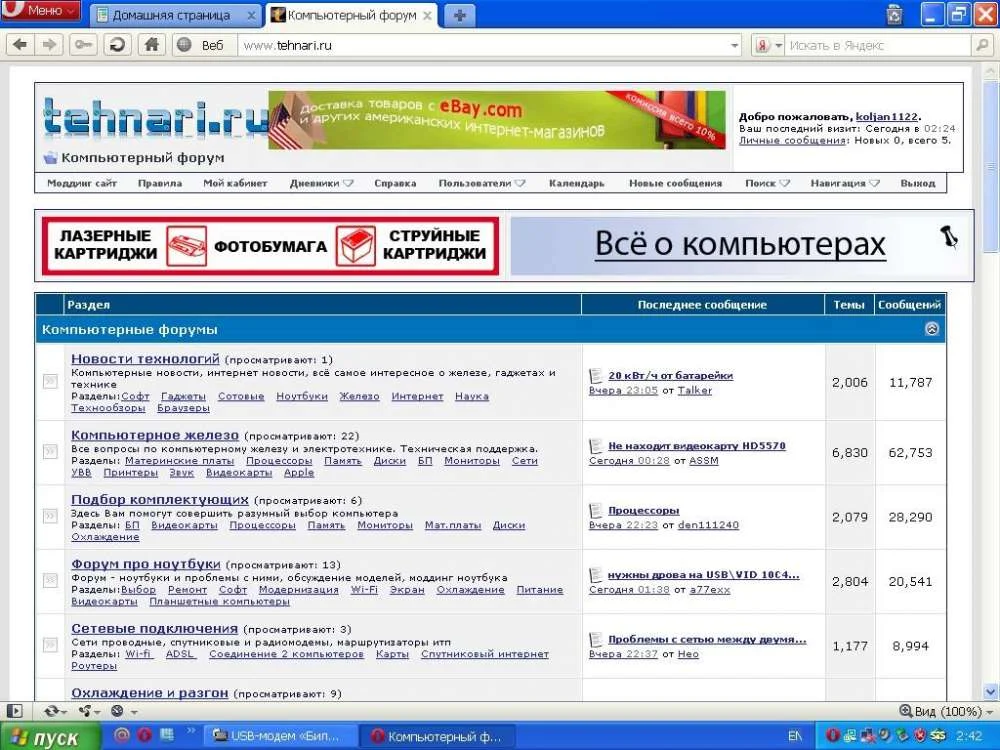Click the Веб address bar badge
The height and width of the screenshot is (750, 1000).
[204, 45]
